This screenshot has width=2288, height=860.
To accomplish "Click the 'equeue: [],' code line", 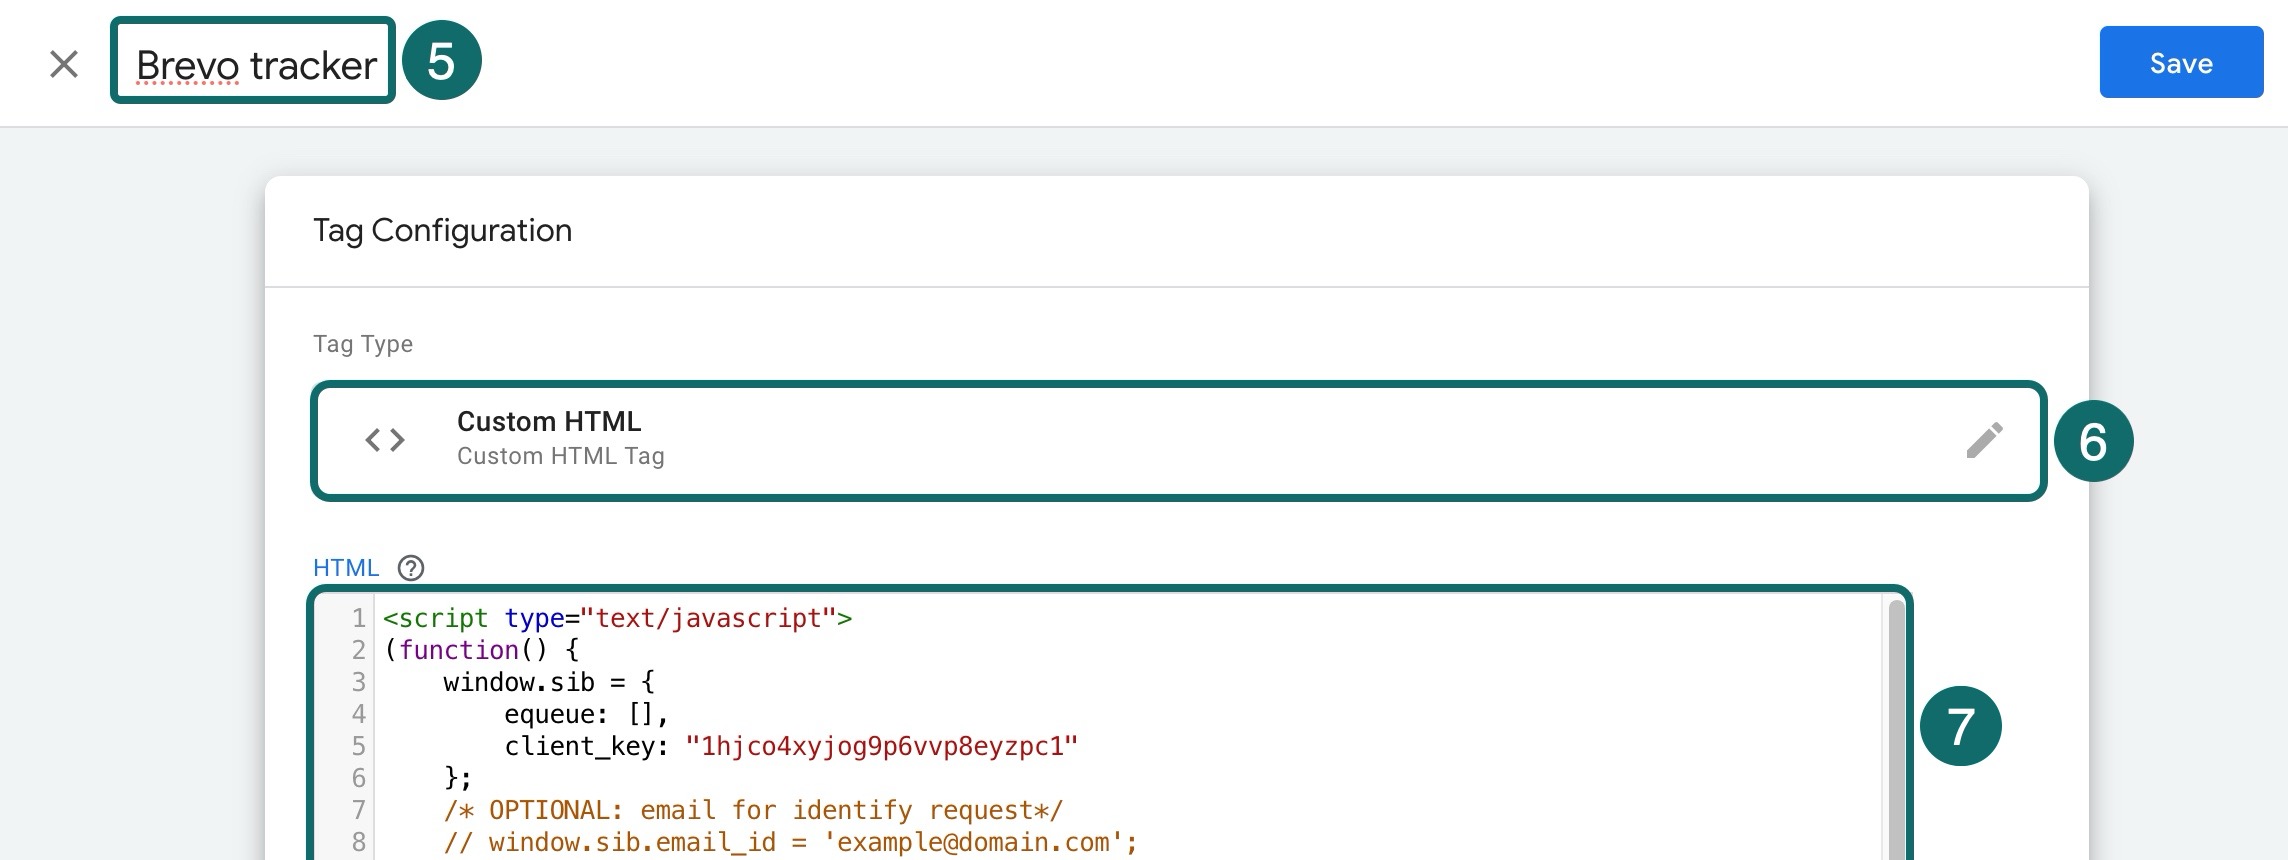I will click(x=587, y=714).
